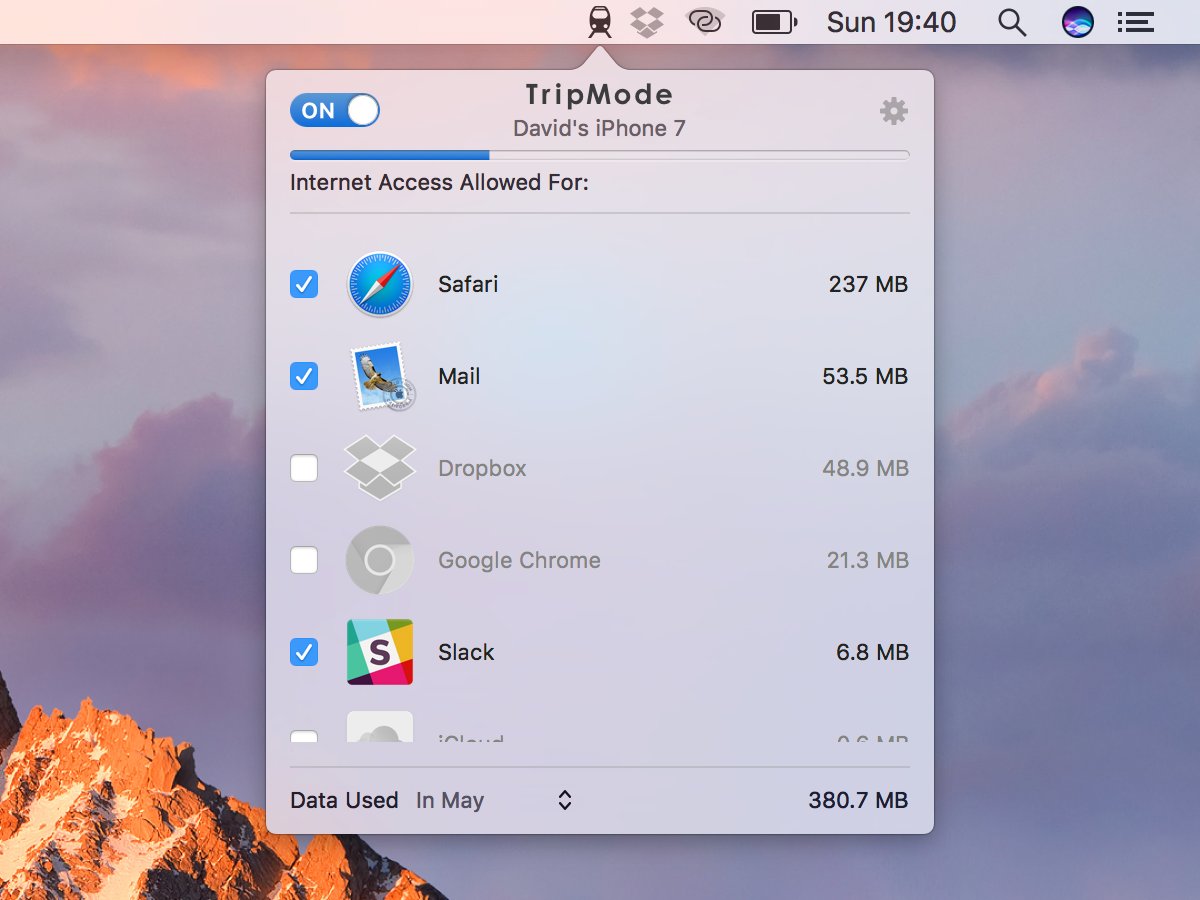Image resolution: width=1200 pixels, height=900 pixels.
Task: Click the Mail stamp app icon
Action: 382,376
